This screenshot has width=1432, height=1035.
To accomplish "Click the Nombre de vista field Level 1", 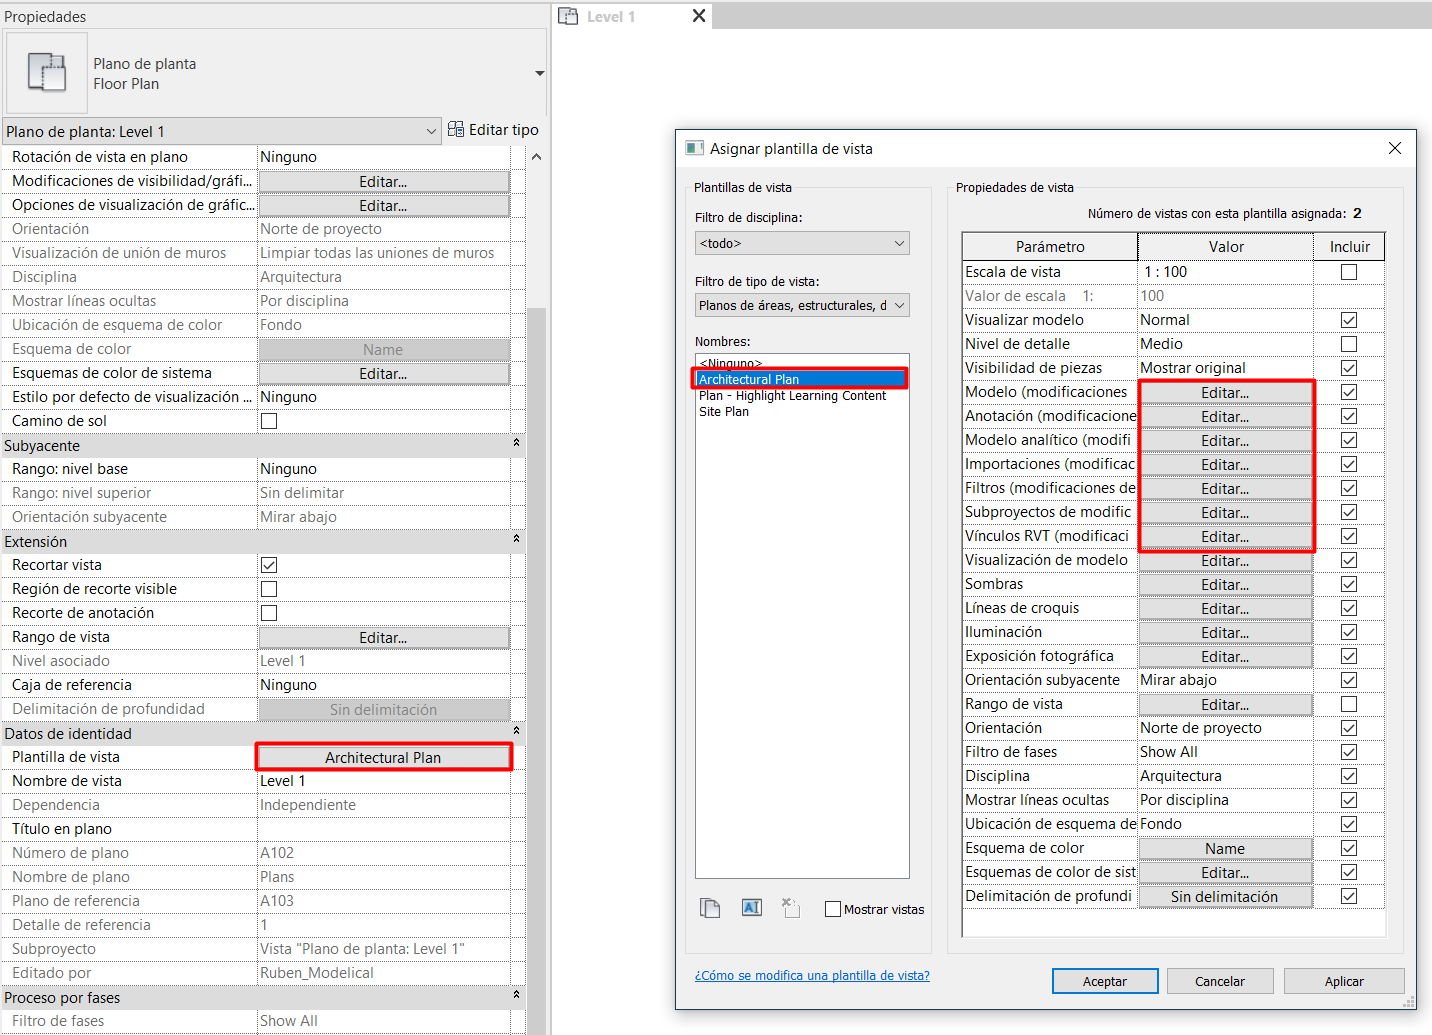I will [x=384, y=781].
